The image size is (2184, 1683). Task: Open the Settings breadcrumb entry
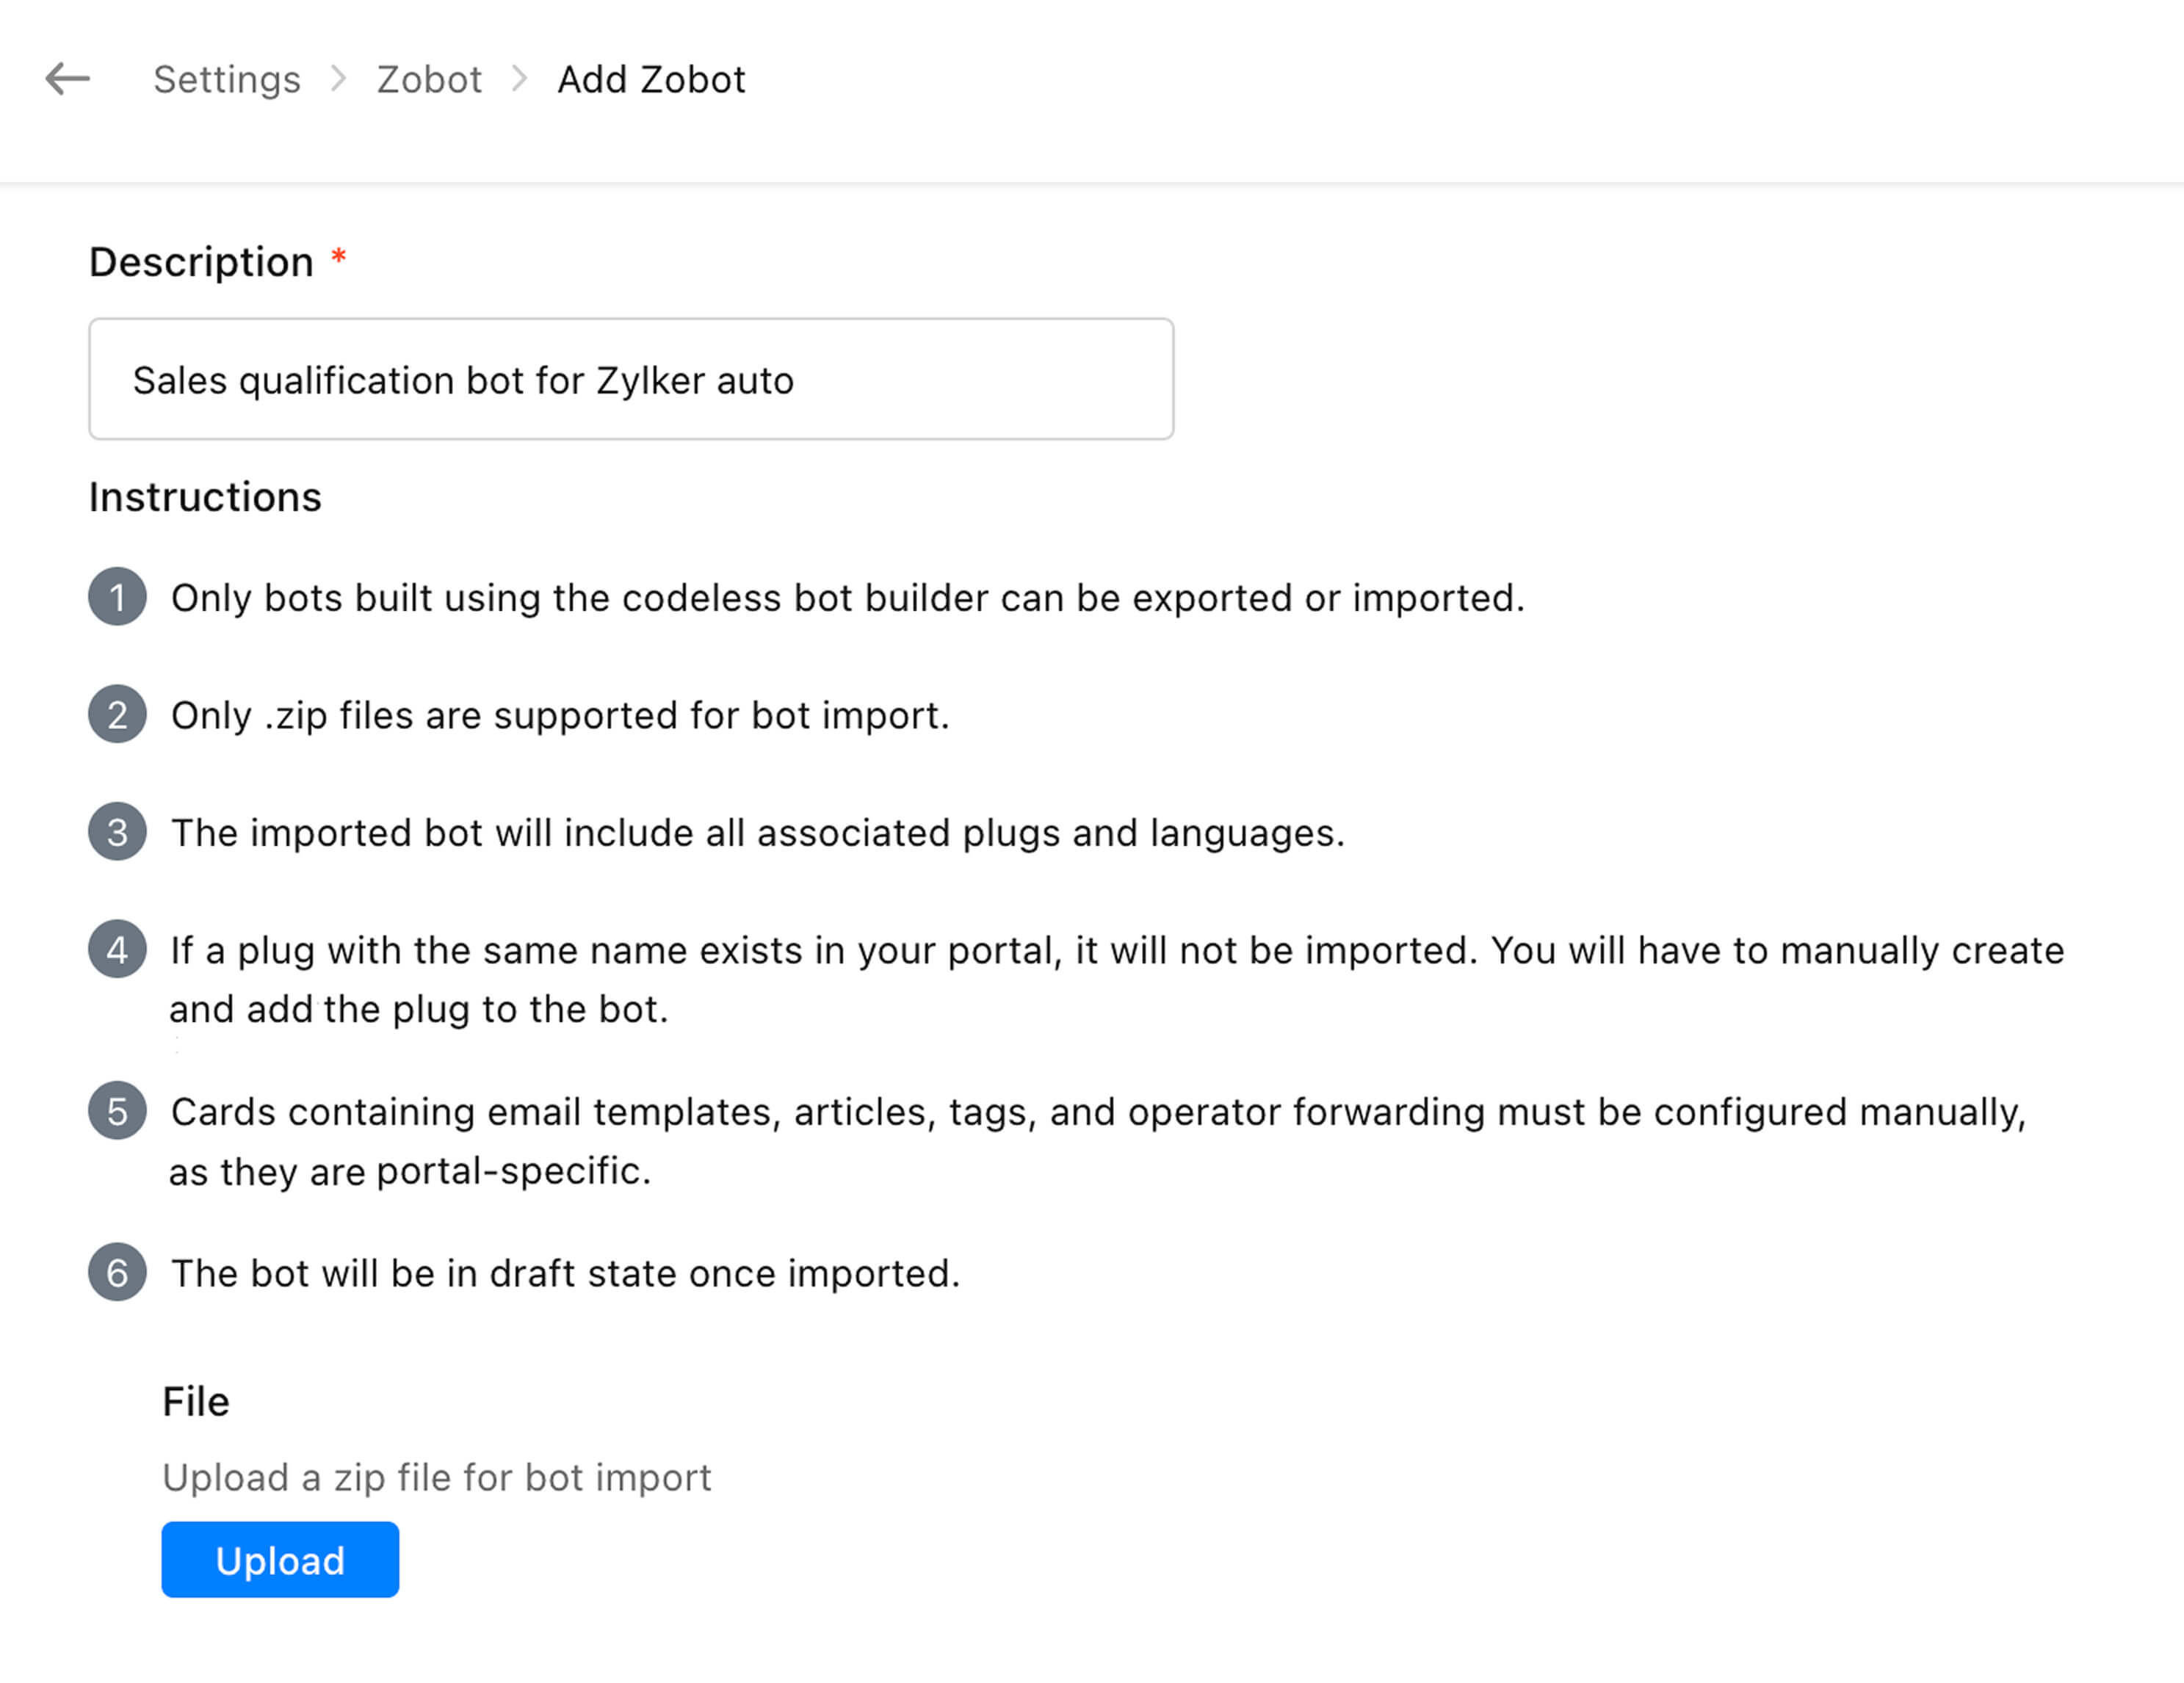click(x=227, y=79)
